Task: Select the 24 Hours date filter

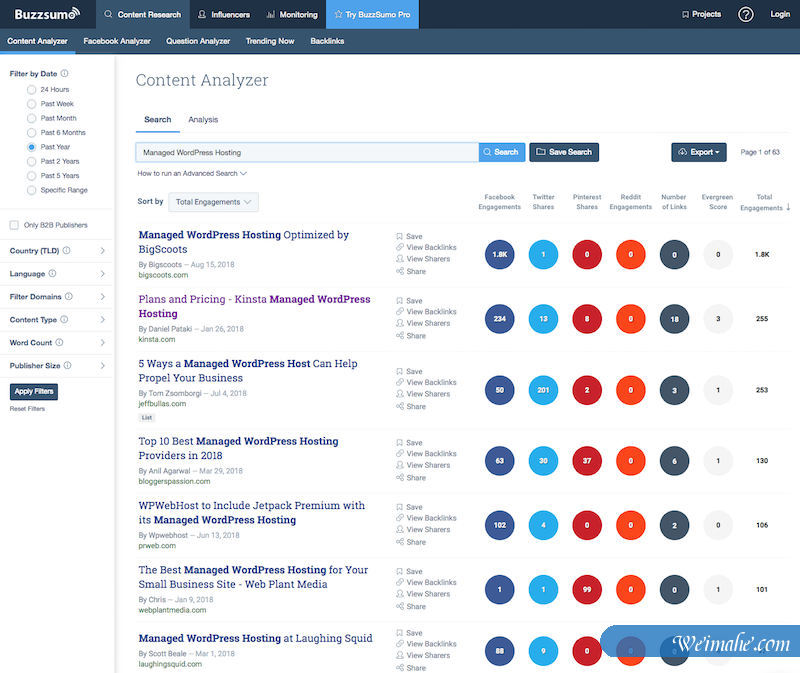Action: (32, 90)
